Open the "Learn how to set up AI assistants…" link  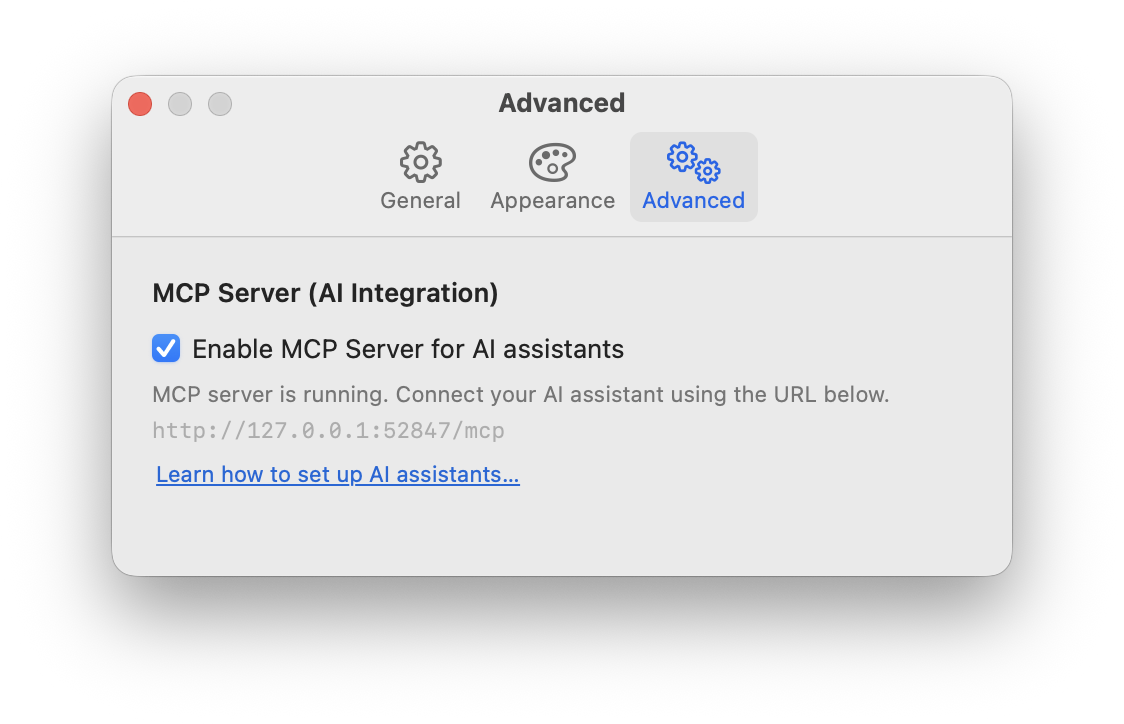click(x=338, y=474)
